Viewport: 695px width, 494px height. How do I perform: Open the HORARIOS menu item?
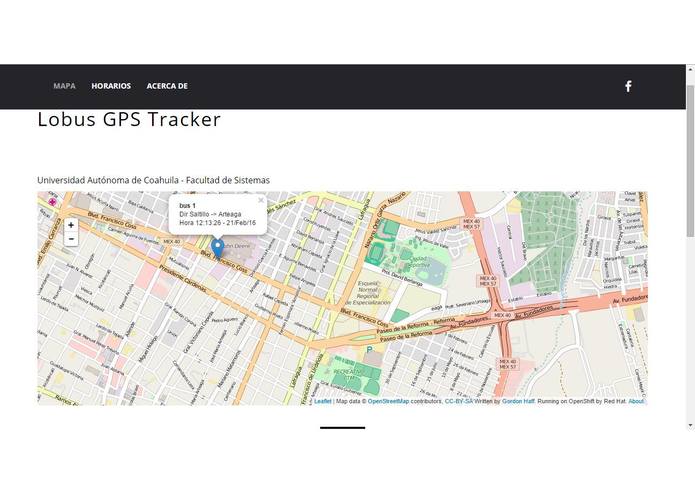click(x=111, y=86)
